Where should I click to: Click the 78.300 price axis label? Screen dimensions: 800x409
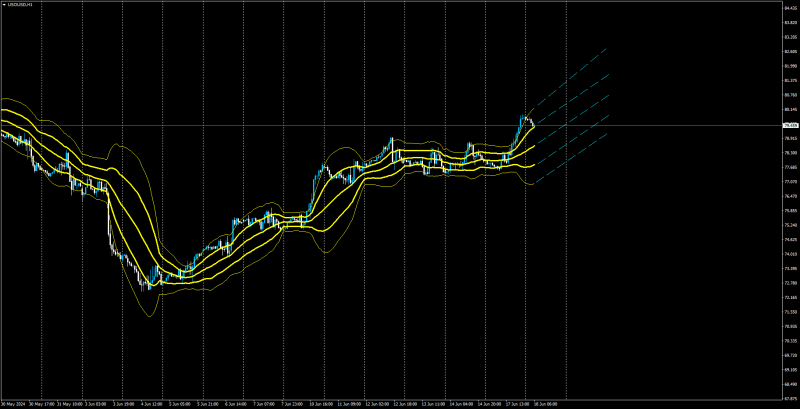[791, 153]
